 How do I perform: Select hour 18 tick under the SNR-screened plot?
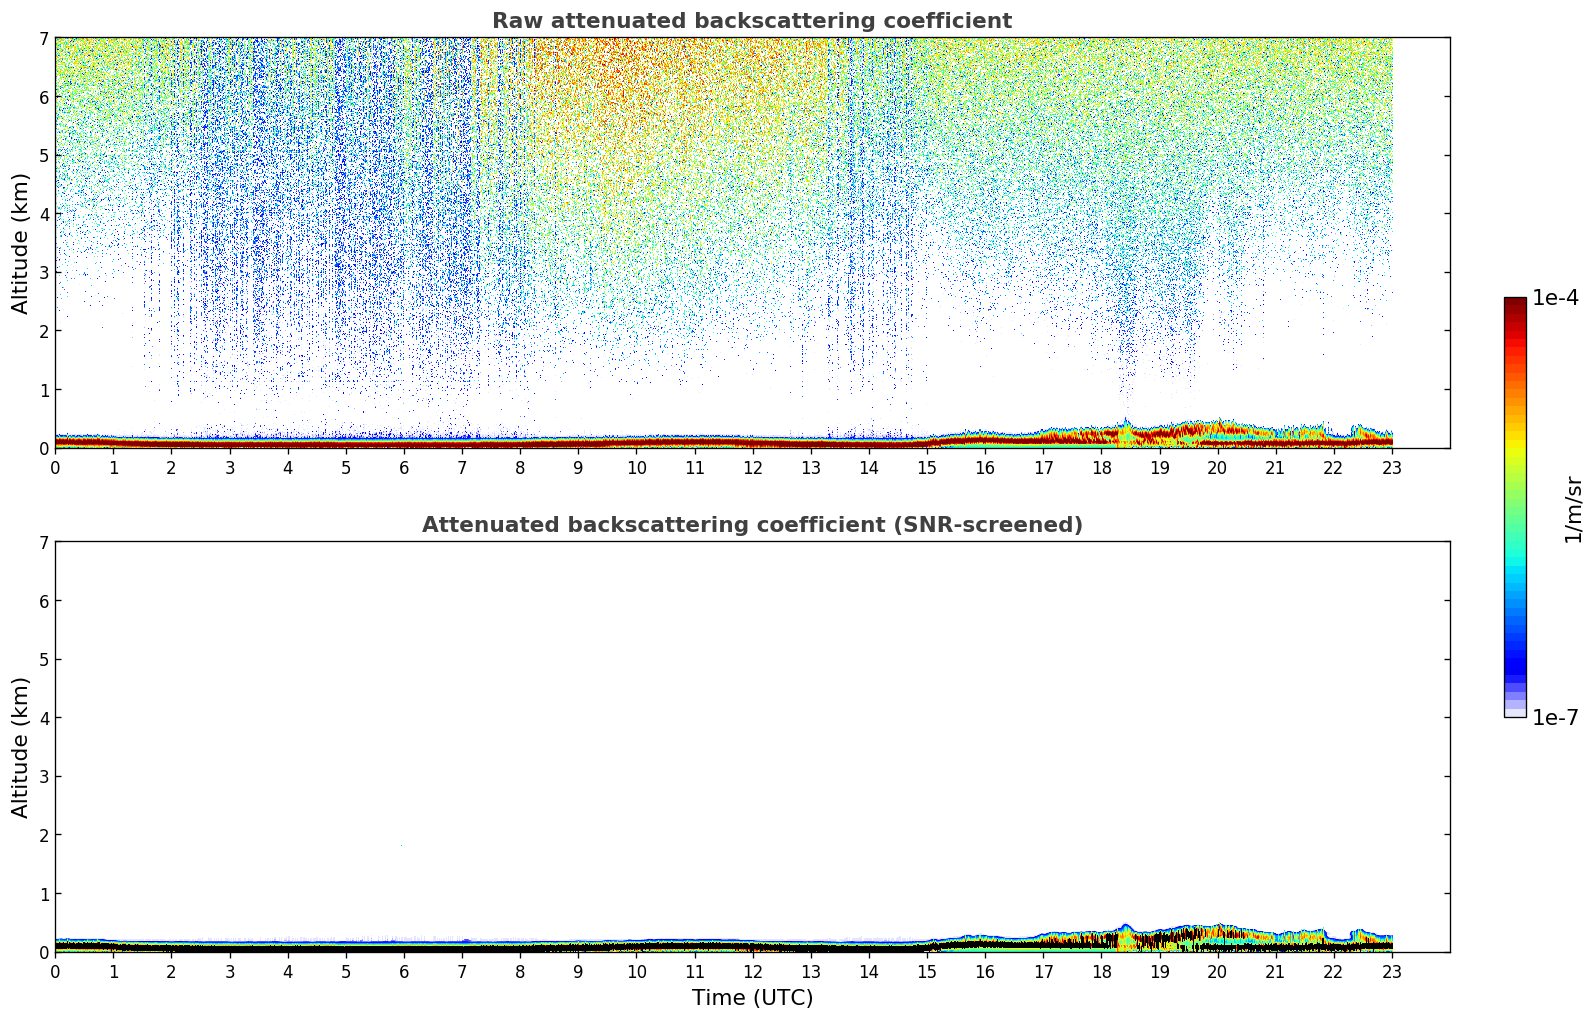point(1101,971)
